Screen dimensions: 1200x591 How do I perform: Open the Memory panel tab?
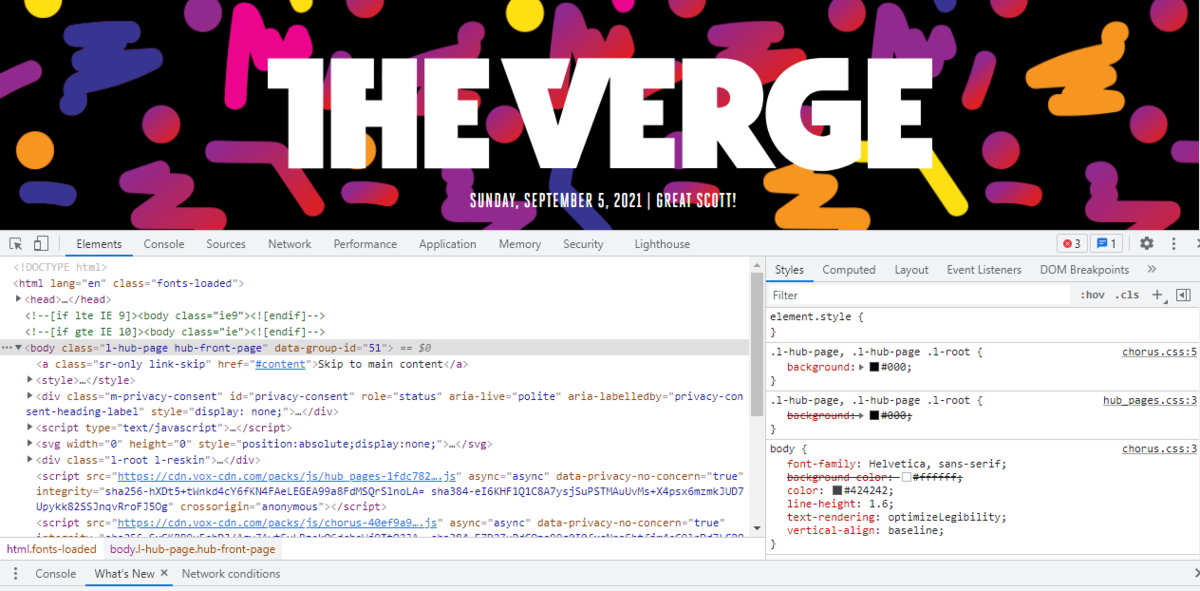click(520, 244)
